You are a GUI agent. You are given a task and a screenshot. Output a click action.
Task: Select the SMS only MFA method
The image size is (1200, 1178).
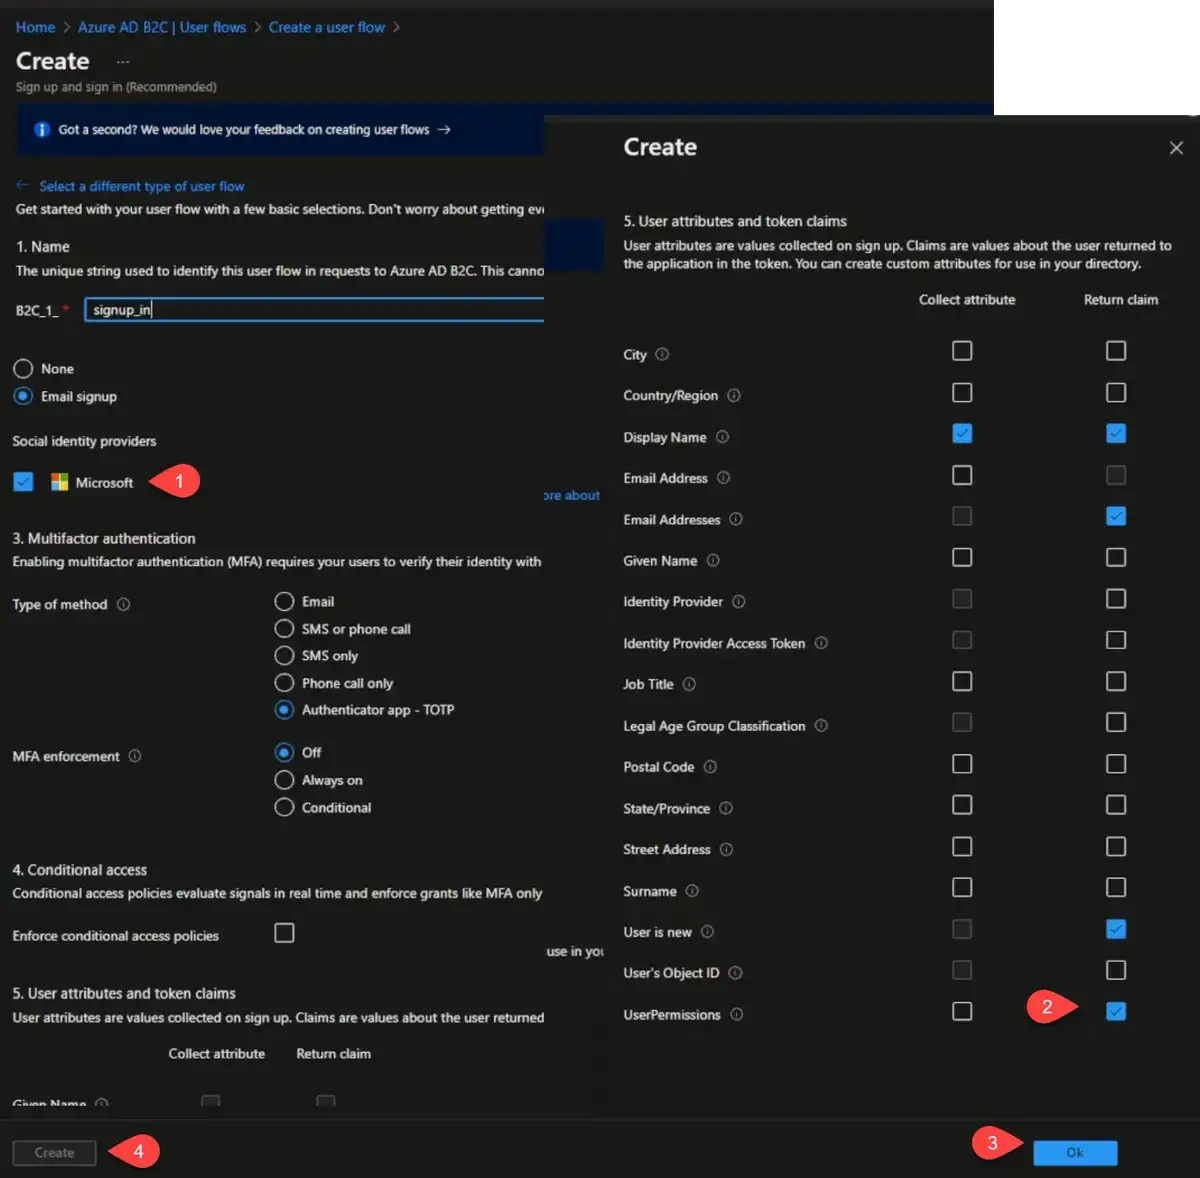click(285, 656)
